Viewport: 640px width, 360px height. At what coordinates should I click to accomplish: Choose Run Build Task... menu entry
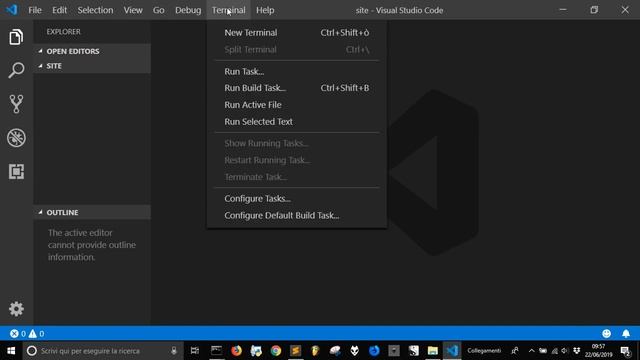(297, 88)
